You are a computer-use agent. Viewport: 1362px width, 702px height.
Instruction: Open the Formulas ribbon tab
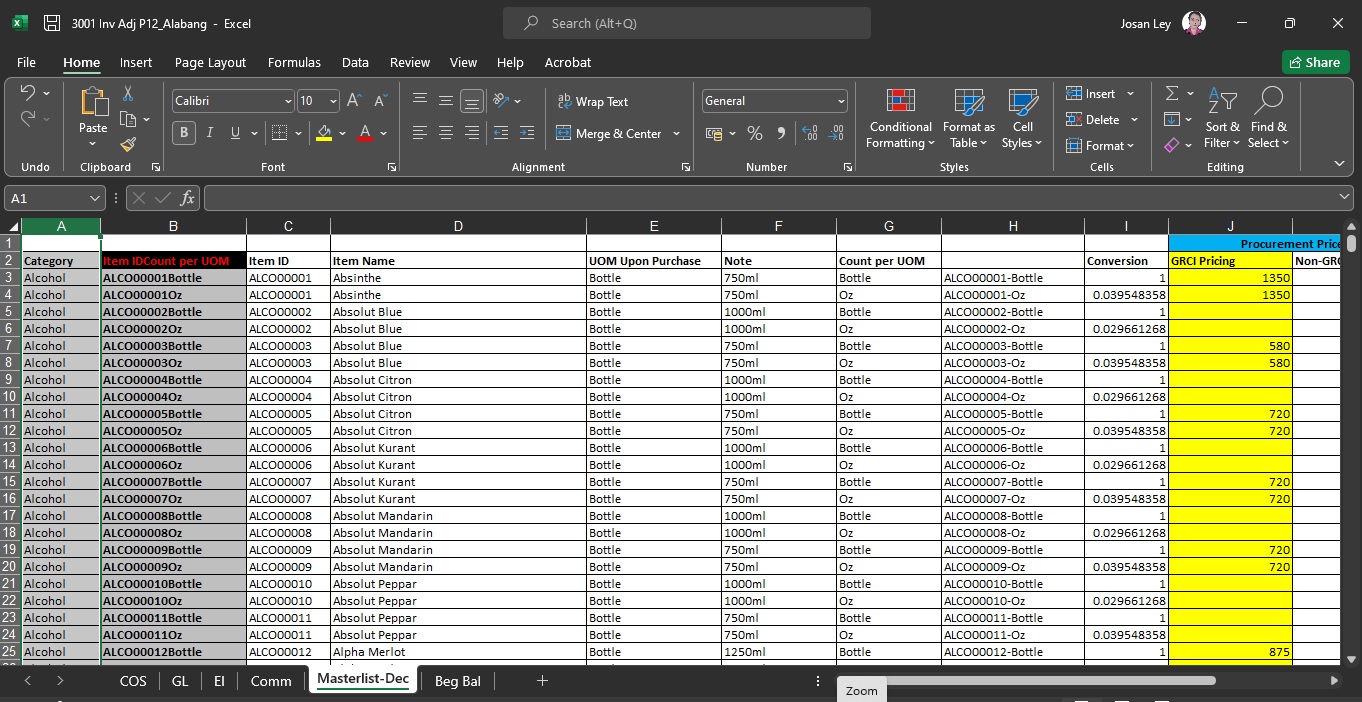tap(294, 62)
